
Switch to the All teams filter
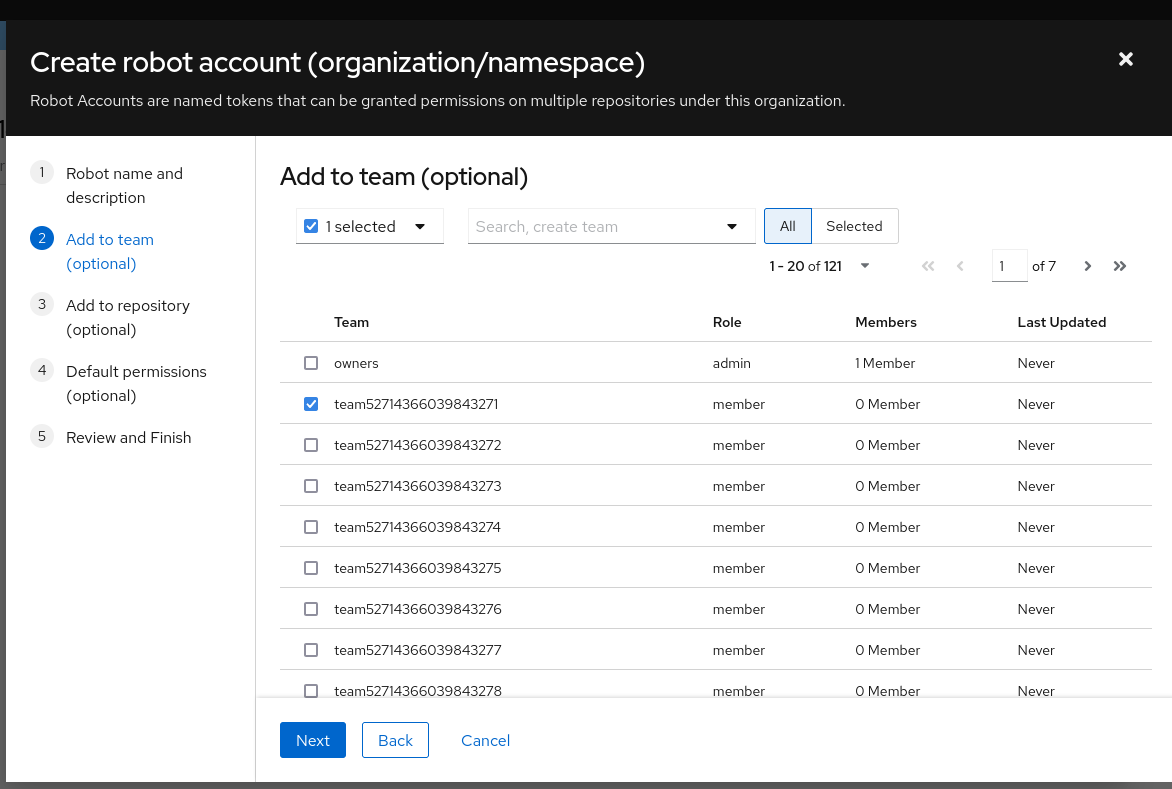[787, 226]
